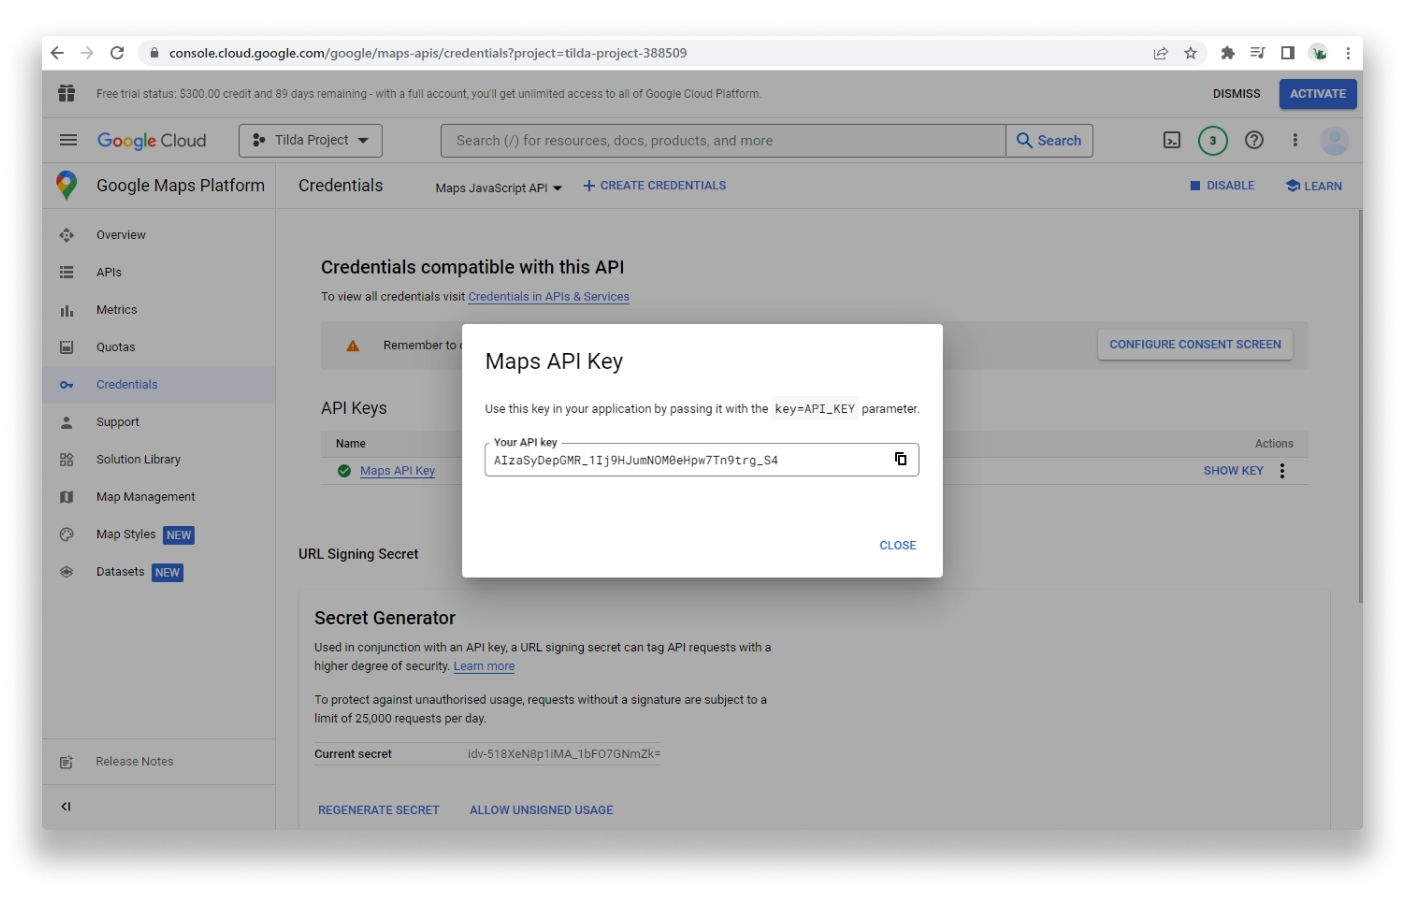Image resolution: width=1406 pixels, height=907 pixels.
Task: Click CONFIGURE CONSENT SCREEN
Action: pyautogui.click(x=1195, y=345)
